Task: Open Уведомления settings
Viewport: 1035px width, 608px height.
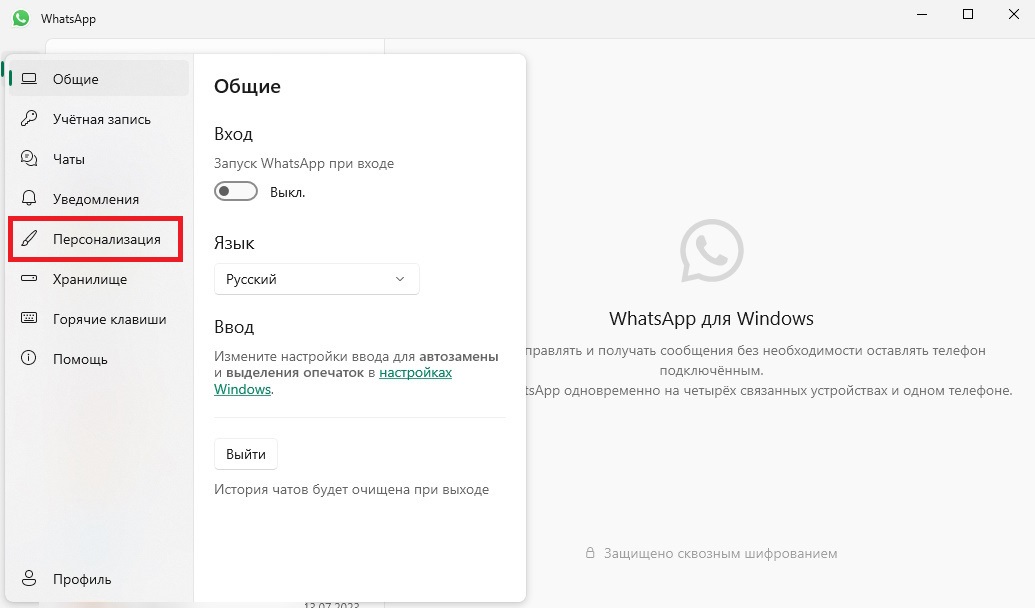Action: pyautogui.click(x=99, y=199)
